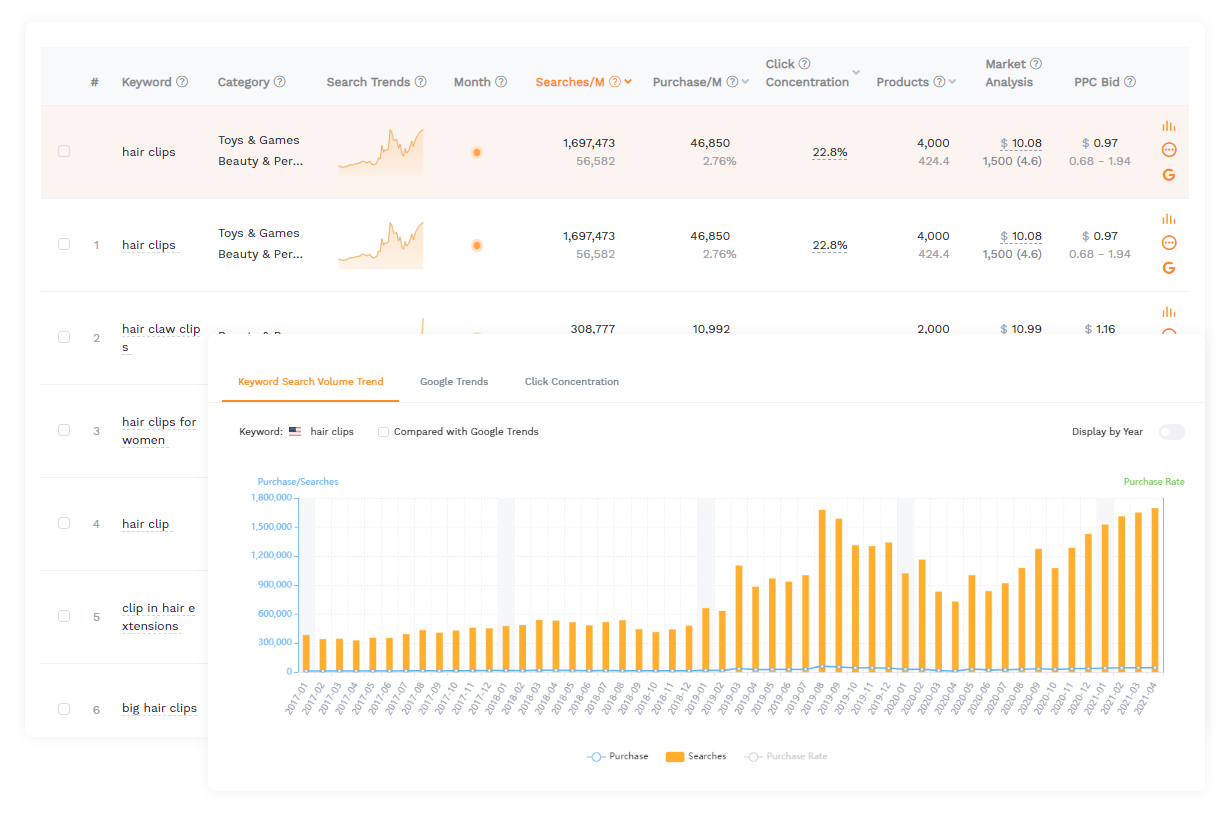Open sort arrow on Purchase/M column
Image resolution: width=1232 pixels, height=823 pixels.
(746, 82)
